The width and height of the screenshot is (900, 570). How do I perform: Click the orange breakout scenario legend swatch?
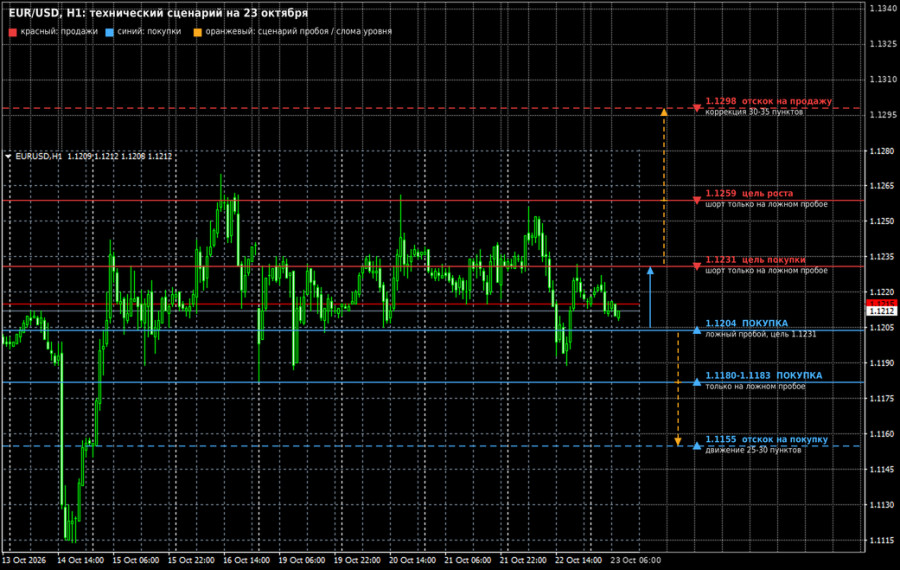click(197, 32)
